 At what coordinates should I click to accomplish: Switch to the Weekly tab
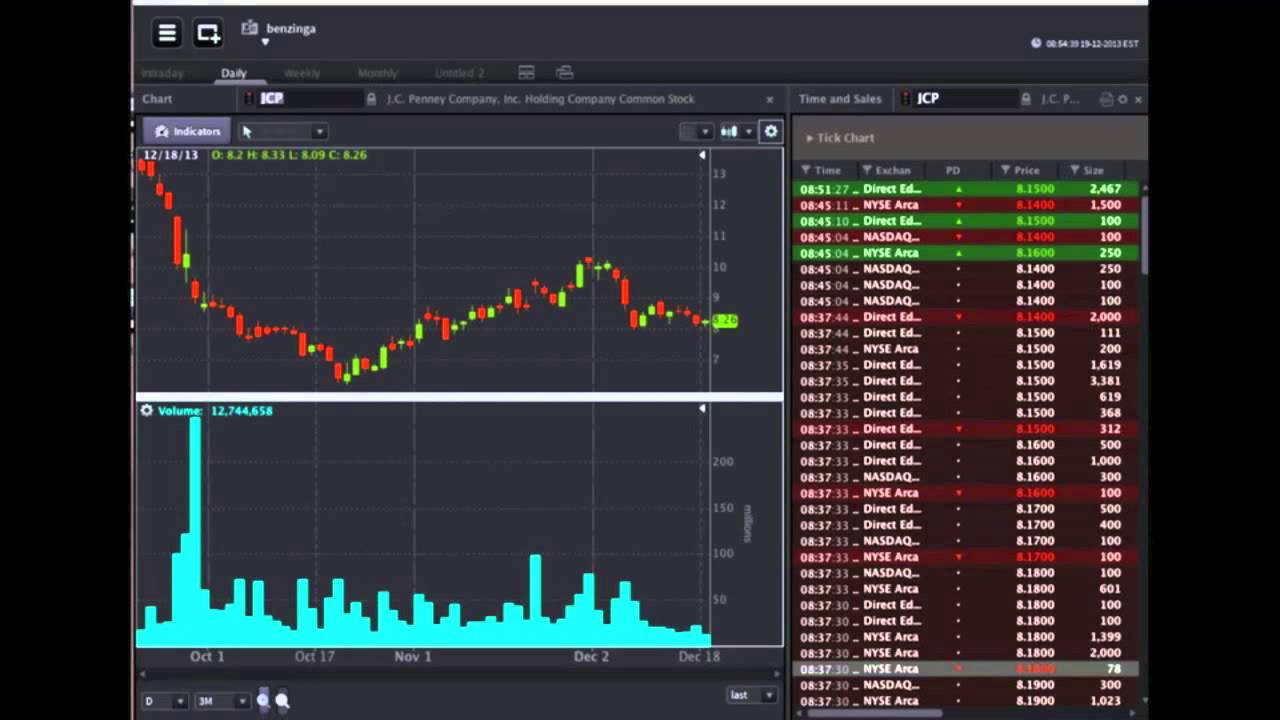(302, 73)
